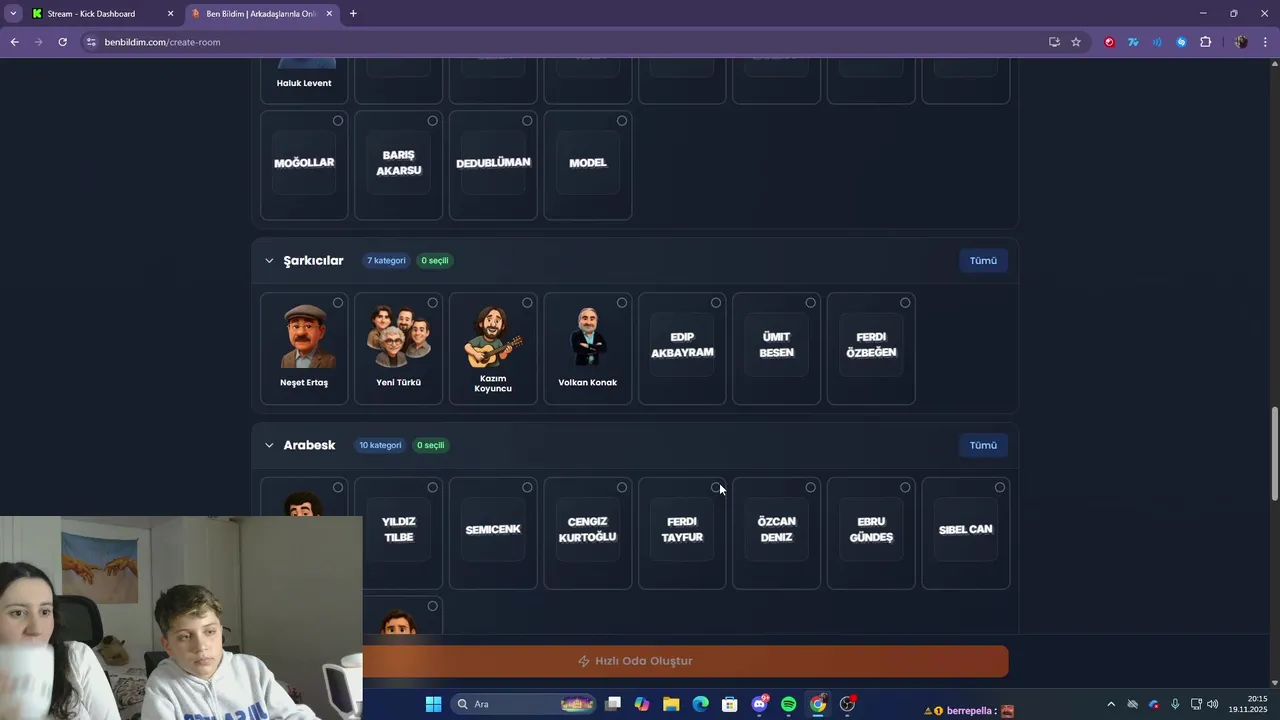Viewport: 1280px width, 720px height.
Task: Click the Dedublüman category card
Action: [x=493, y=165]
